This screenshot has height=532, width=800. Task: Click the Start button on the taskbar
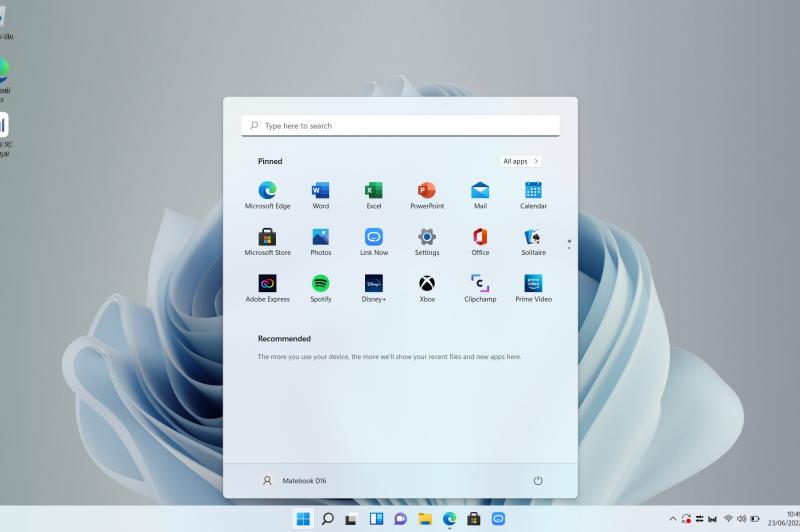click(x=303, y=519)
